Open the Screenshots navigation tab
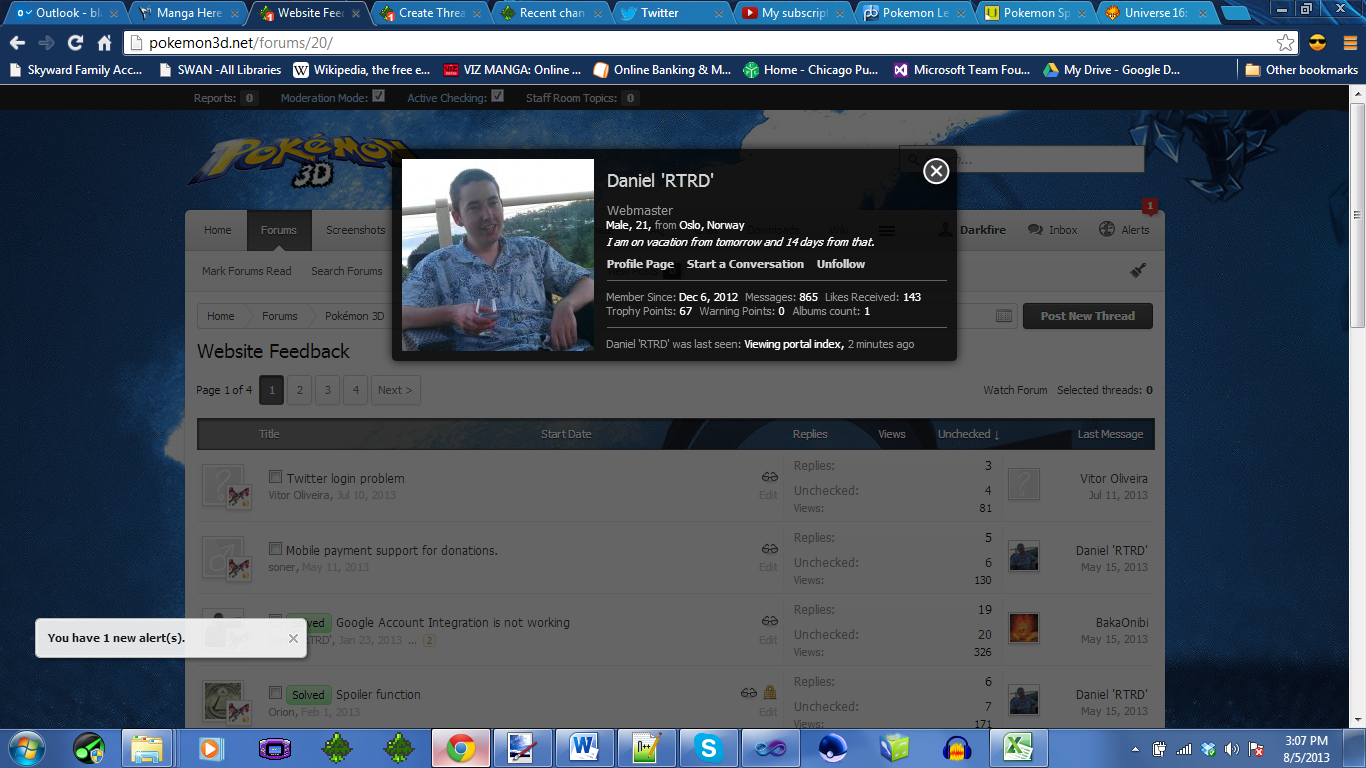Screen dimensions: 1366x768 coord(356,230)
